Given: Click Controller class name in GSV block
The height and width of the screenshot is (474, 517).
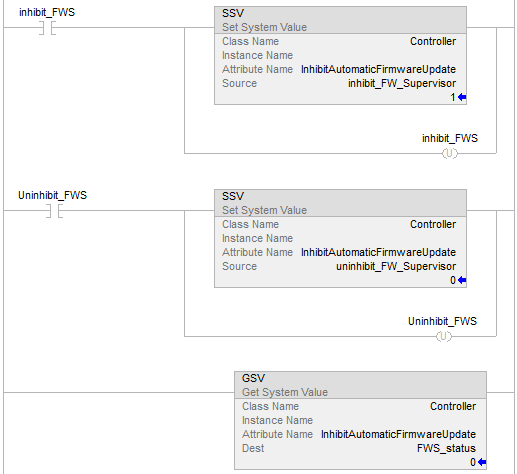Looking at the screenshot, I should (453, 406).
